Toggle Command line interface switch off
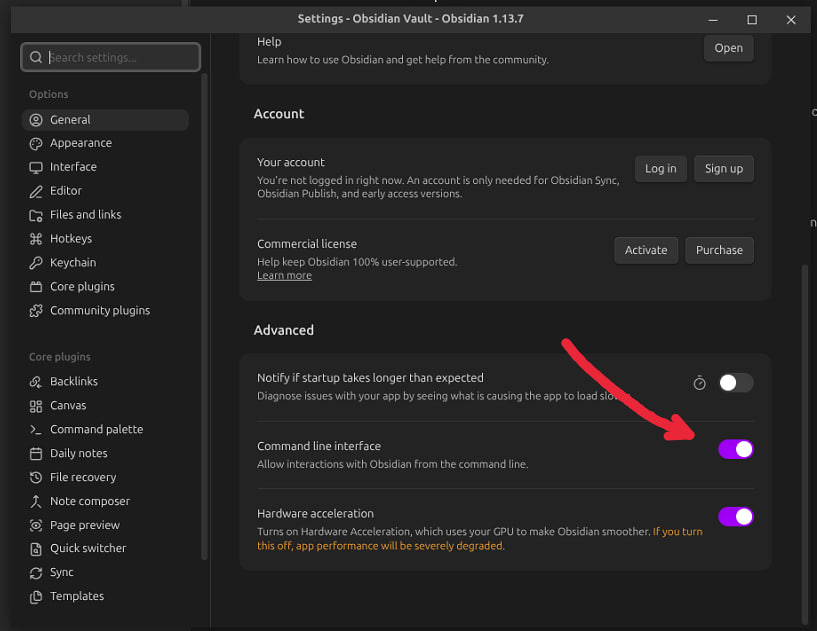 point(736,449)
